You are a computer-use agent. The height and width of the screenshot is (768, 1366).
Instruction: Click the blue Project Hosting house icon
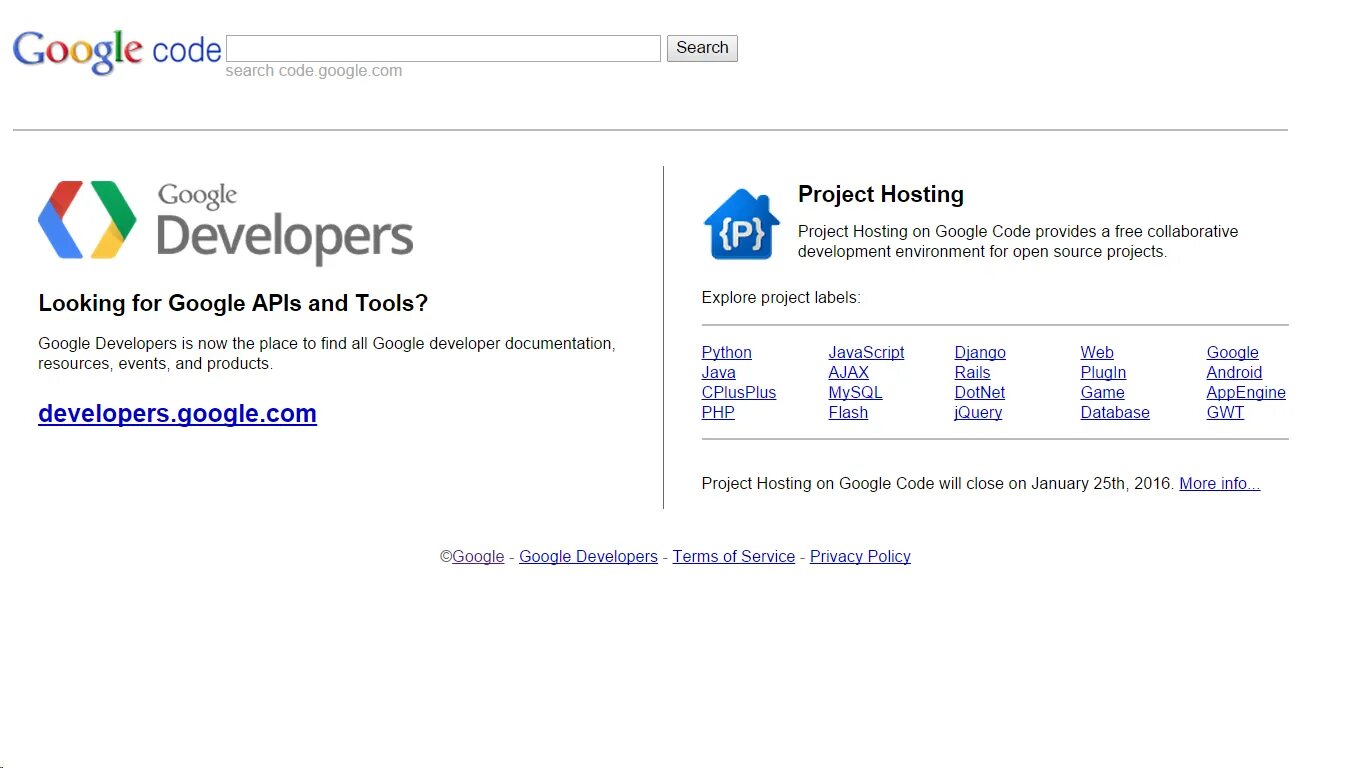[741, 224]
